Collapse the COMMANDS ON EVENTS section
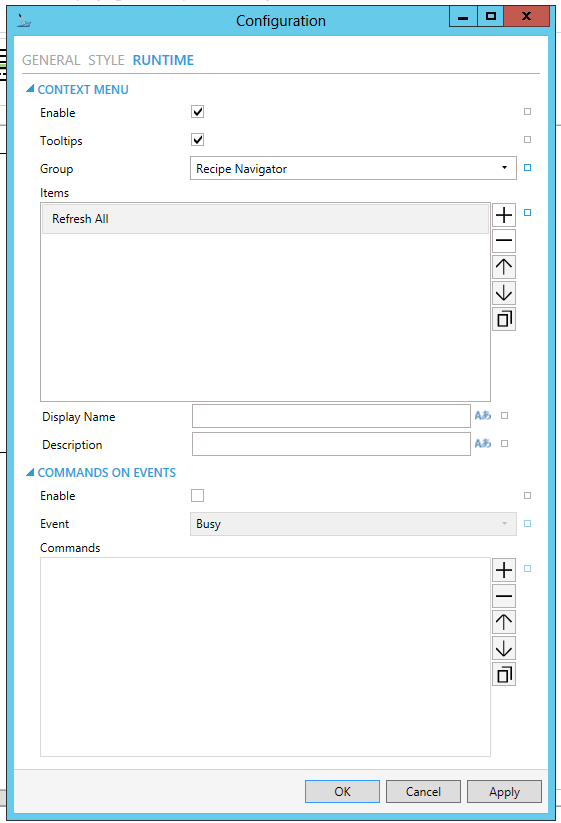The height and width of the screenshot is (823, 561). tap(30, 472)
